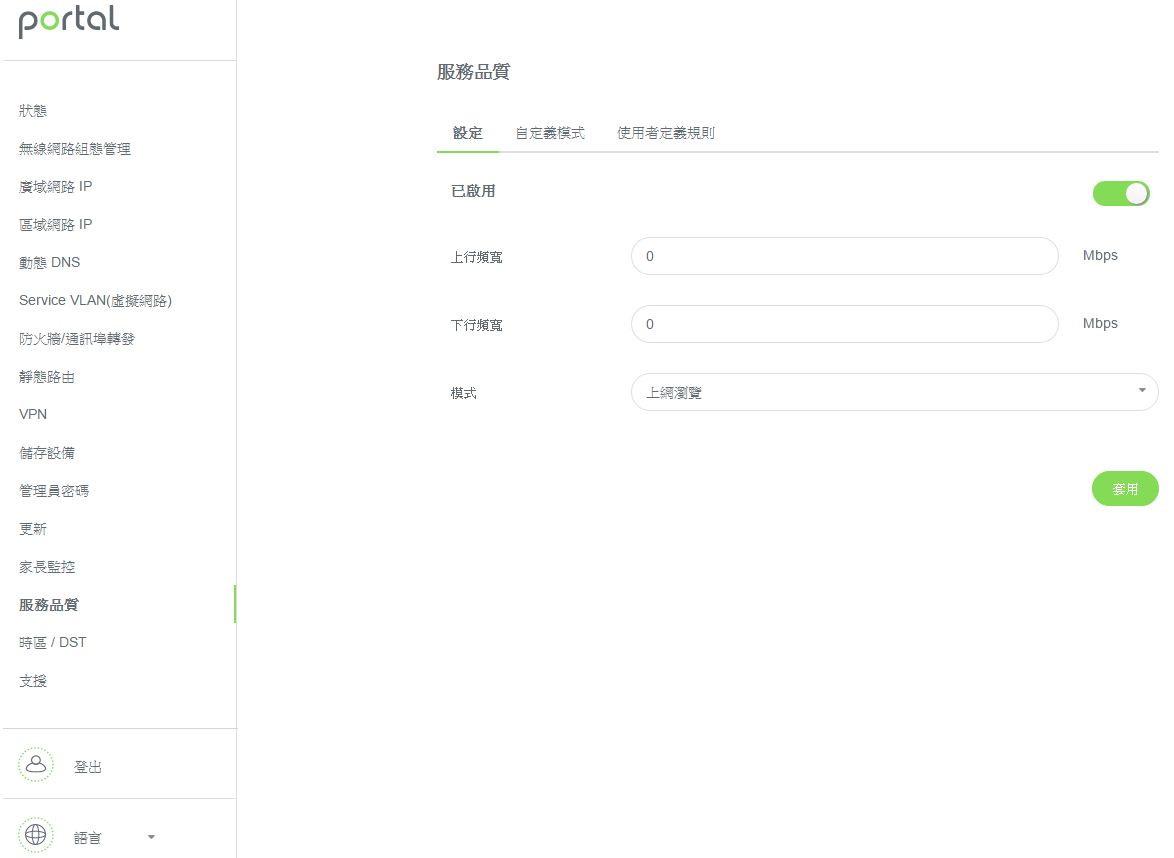Click the 套用 apply button
The width and height of the screenshot is (1174, 858).
(1125, 489)
